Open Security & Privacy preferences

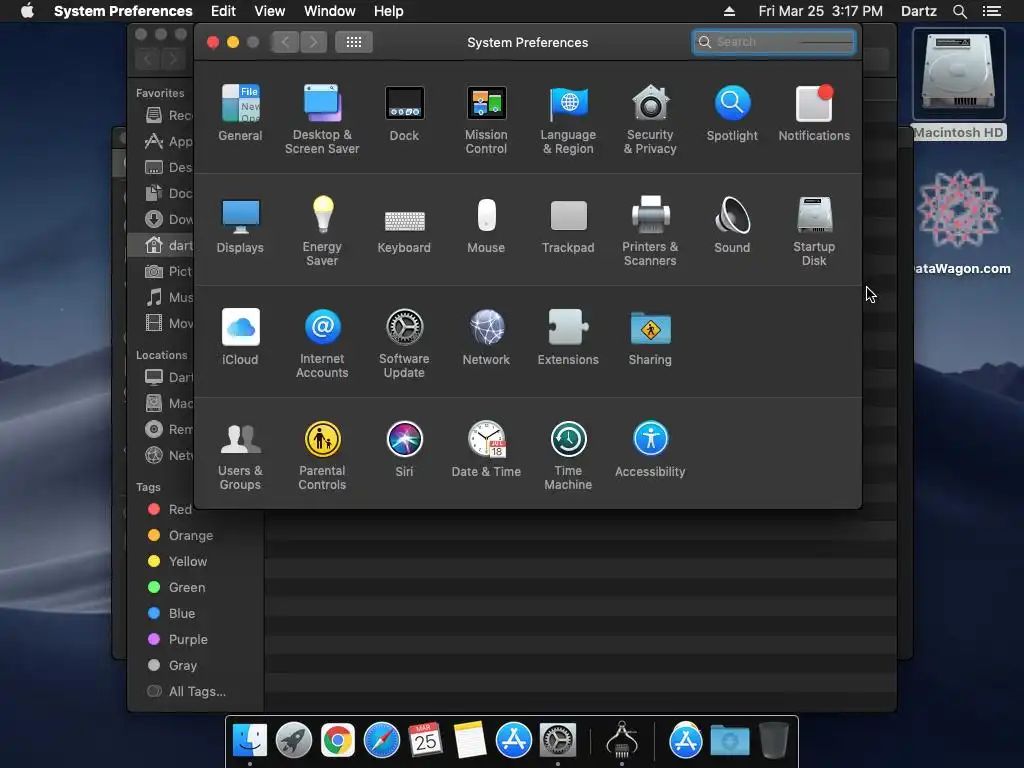coord(650,119)
